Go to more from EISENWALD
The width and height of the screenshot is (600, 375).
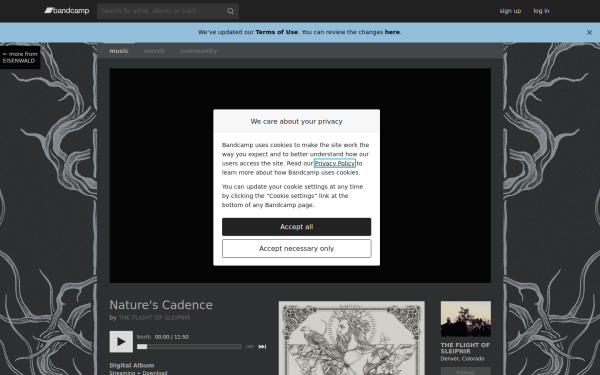pos(20,57)
